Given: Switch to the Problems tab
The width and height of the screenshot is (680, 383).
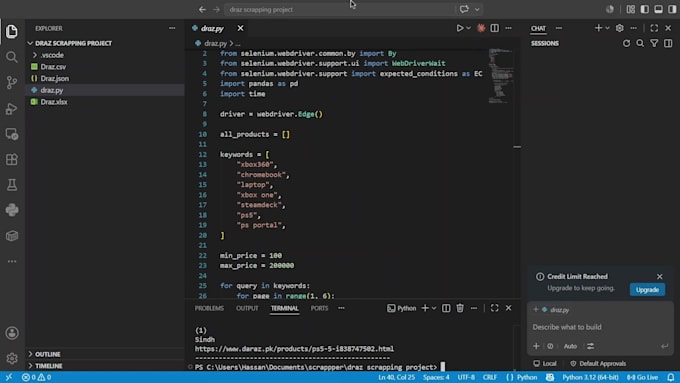Looking at the screenshot, I should coord(209,308).
